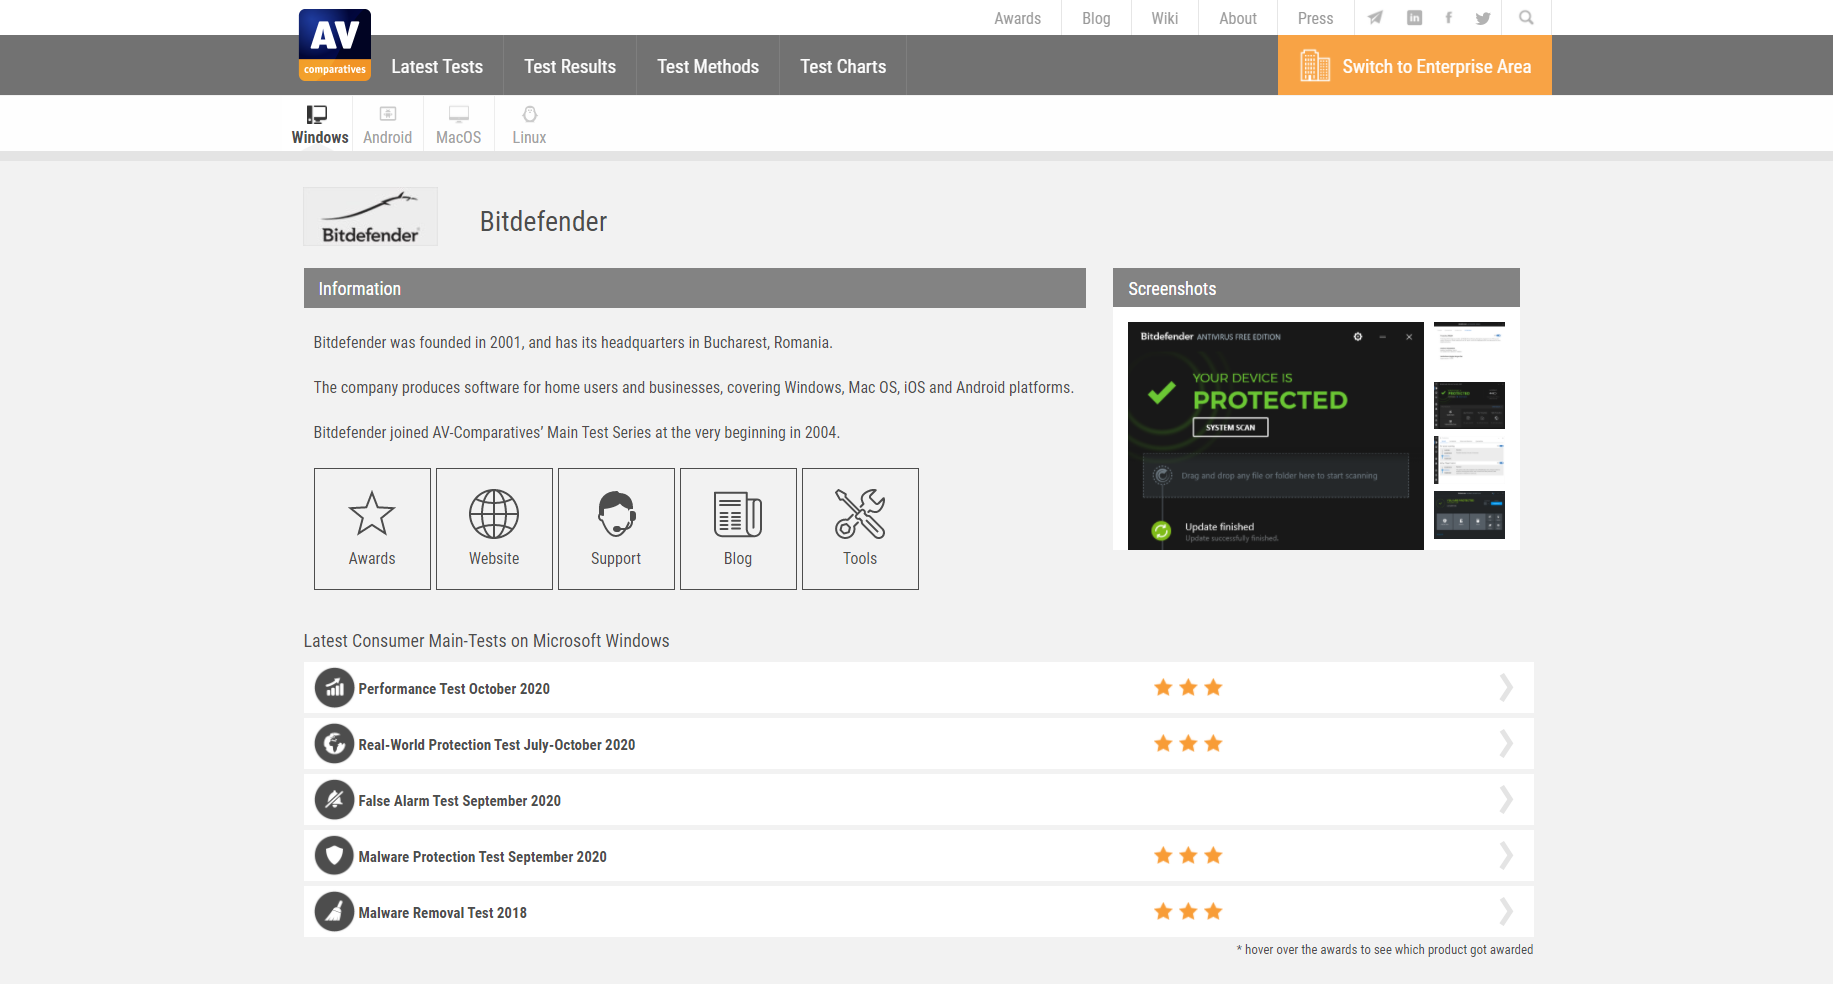Click the Support headset icon tile
The height and width of the screenshot is (984, 1833).
(x=616, y=529)
